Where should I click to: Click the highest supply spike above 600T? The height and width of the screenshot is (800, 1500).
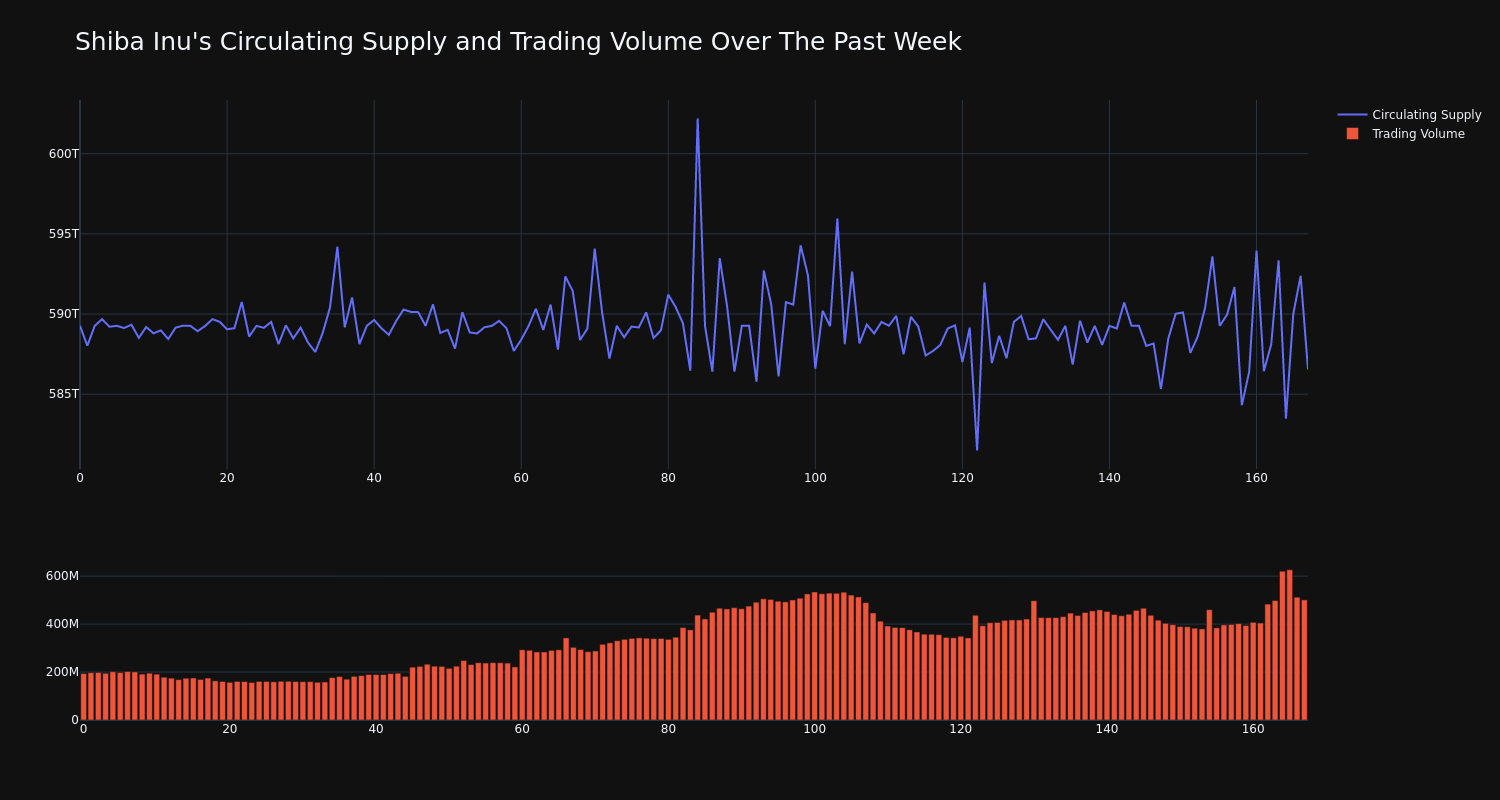click(698, 120)
